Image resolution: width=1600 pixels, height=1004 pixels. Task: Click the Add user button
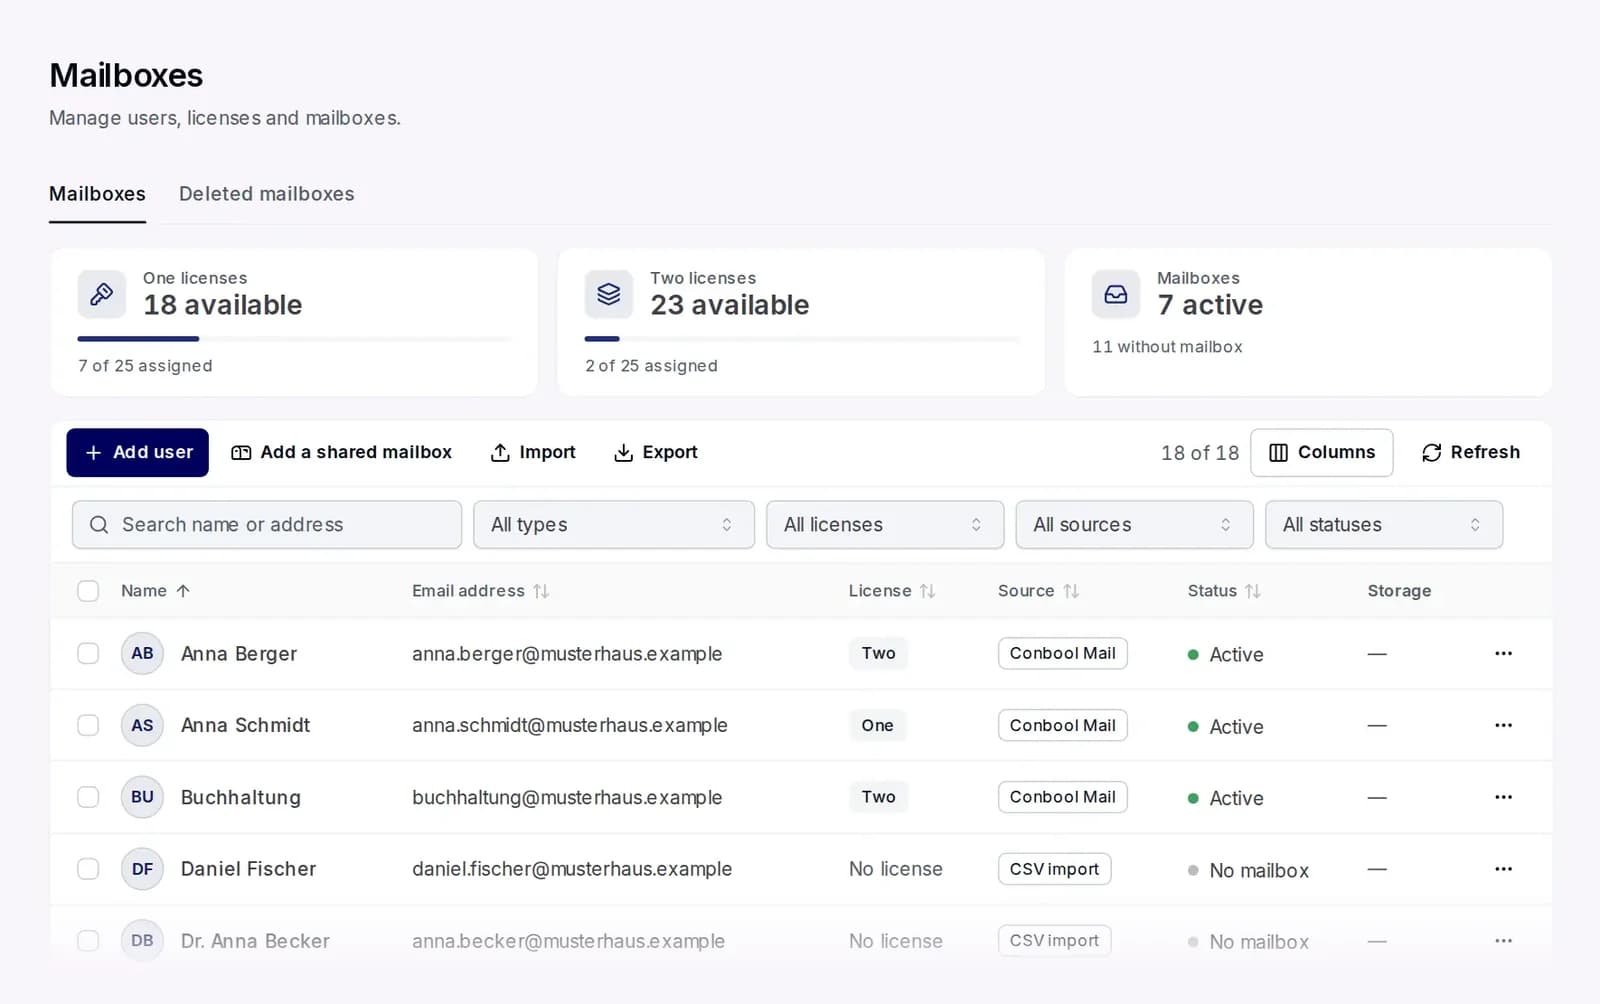[x=138, y=453]
